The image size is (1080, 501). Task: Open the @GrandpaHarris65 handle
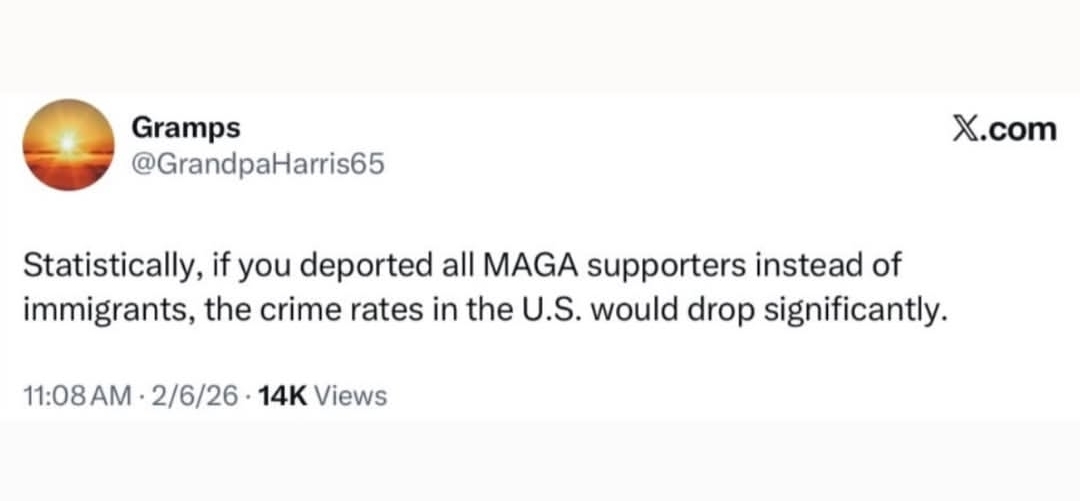[x=257, y=163]
